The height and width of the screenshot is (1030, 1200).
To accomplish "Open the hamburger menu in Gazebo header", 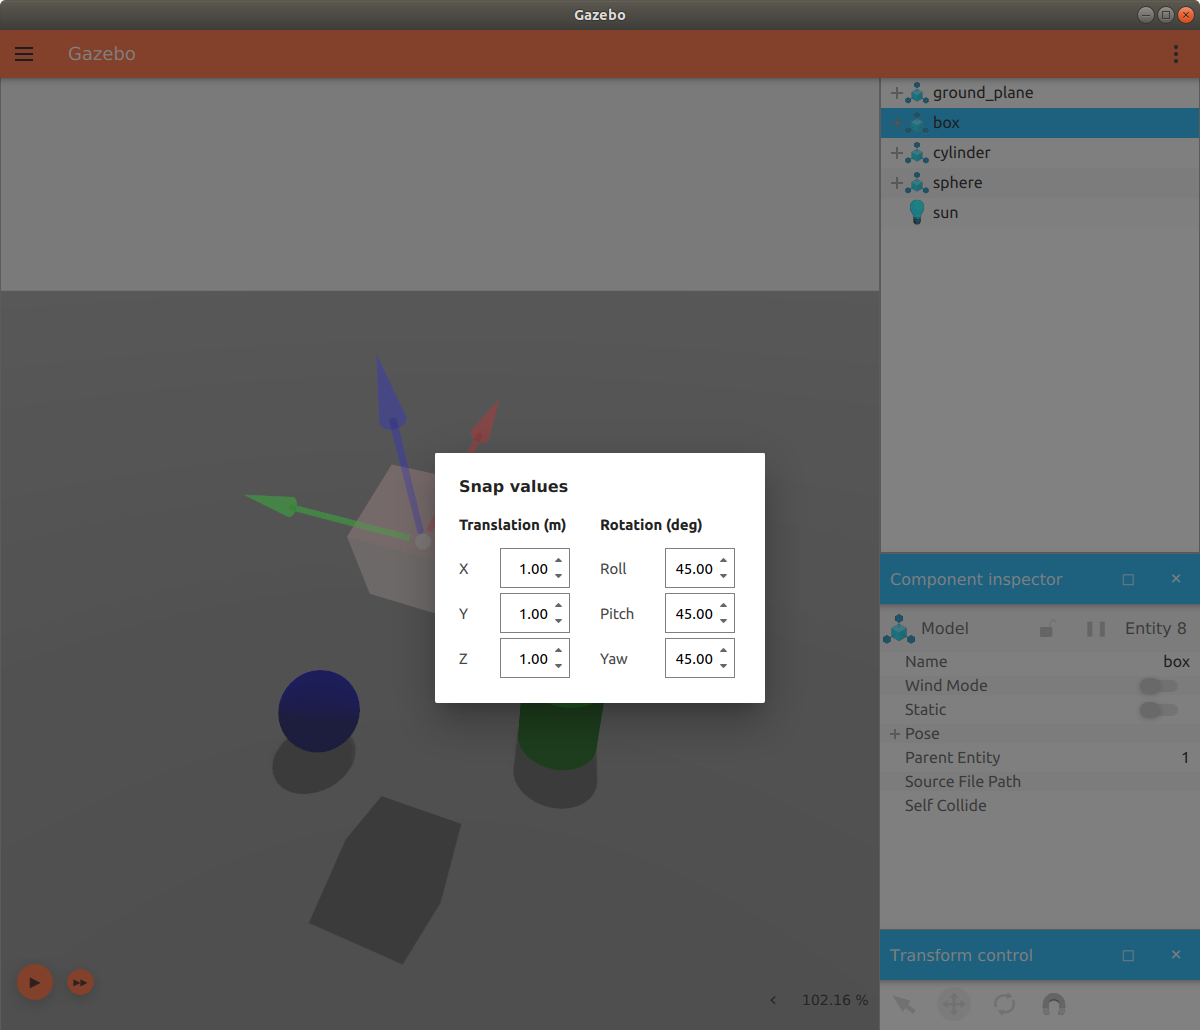I will [24, 54].
